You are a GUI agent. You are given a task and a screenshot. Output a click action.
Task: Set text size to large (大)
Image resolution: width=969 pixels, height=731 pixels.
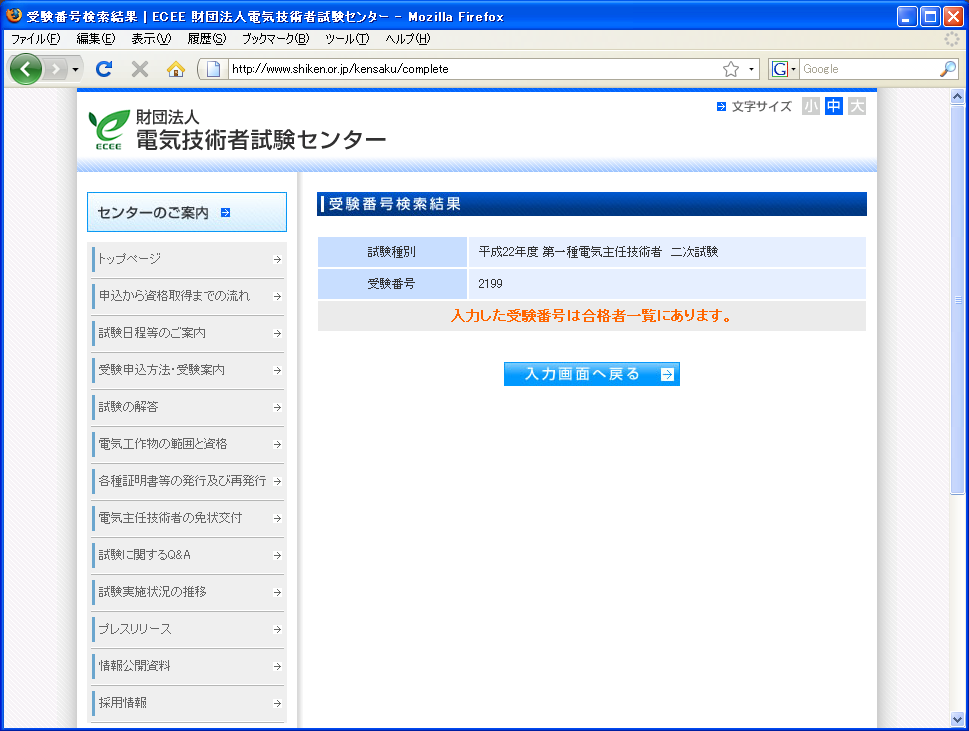(x=856, y=106)
